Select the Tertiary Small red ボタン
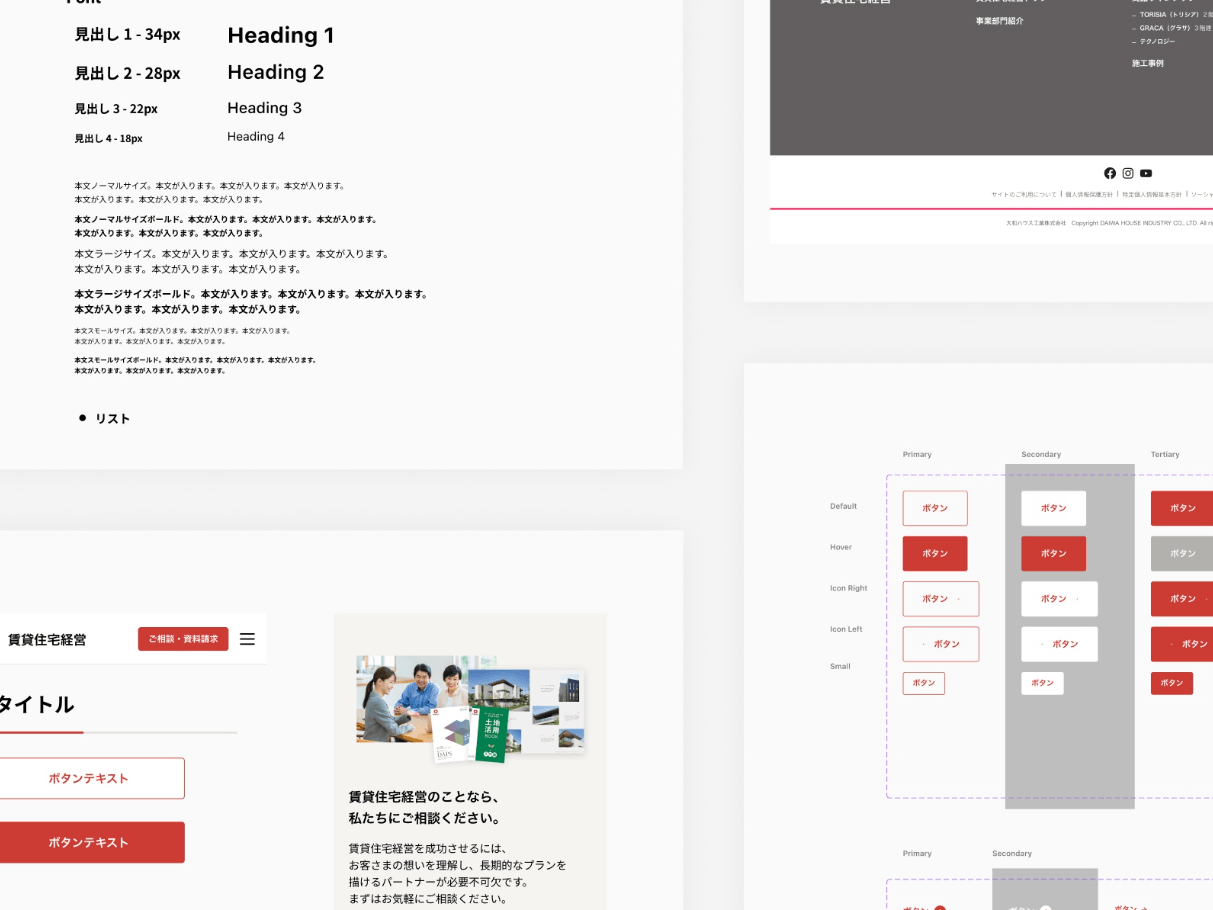Screen dimensions: 1213x910 pos(1172,683)
